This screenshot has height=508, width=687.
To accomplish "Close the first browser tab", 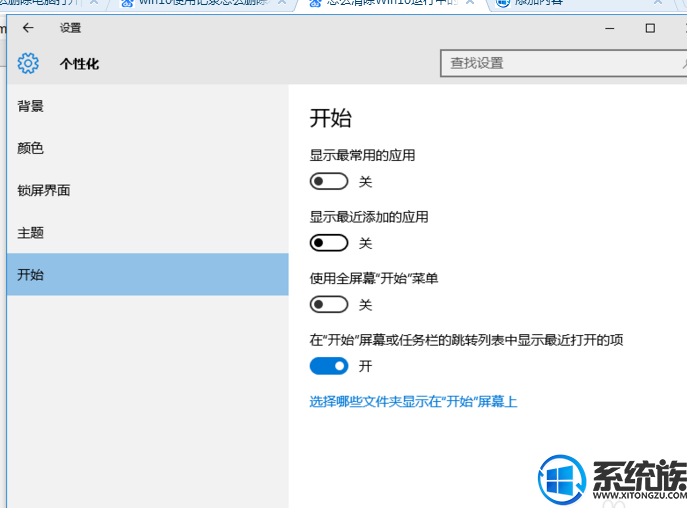I will pos(94,3).
